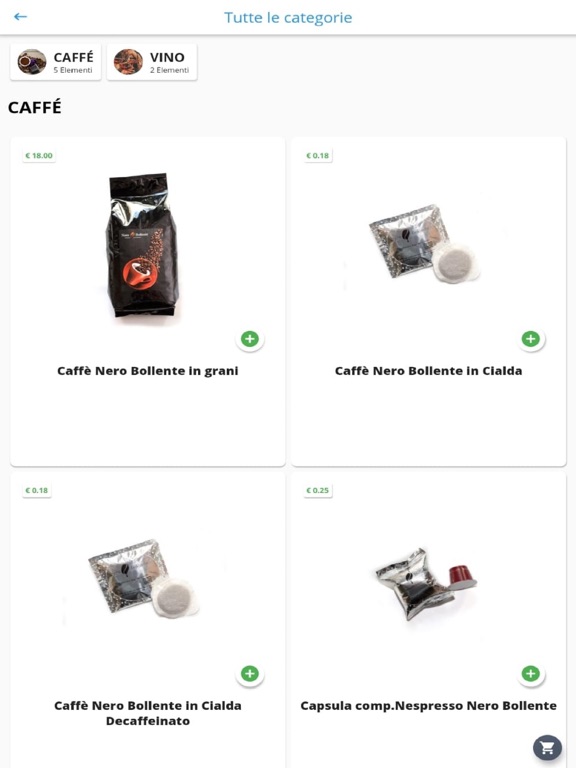The image size is (576, 768).
Task: Open Caffè Nero Bollente in Cialda title
Action: click(429, 371)
